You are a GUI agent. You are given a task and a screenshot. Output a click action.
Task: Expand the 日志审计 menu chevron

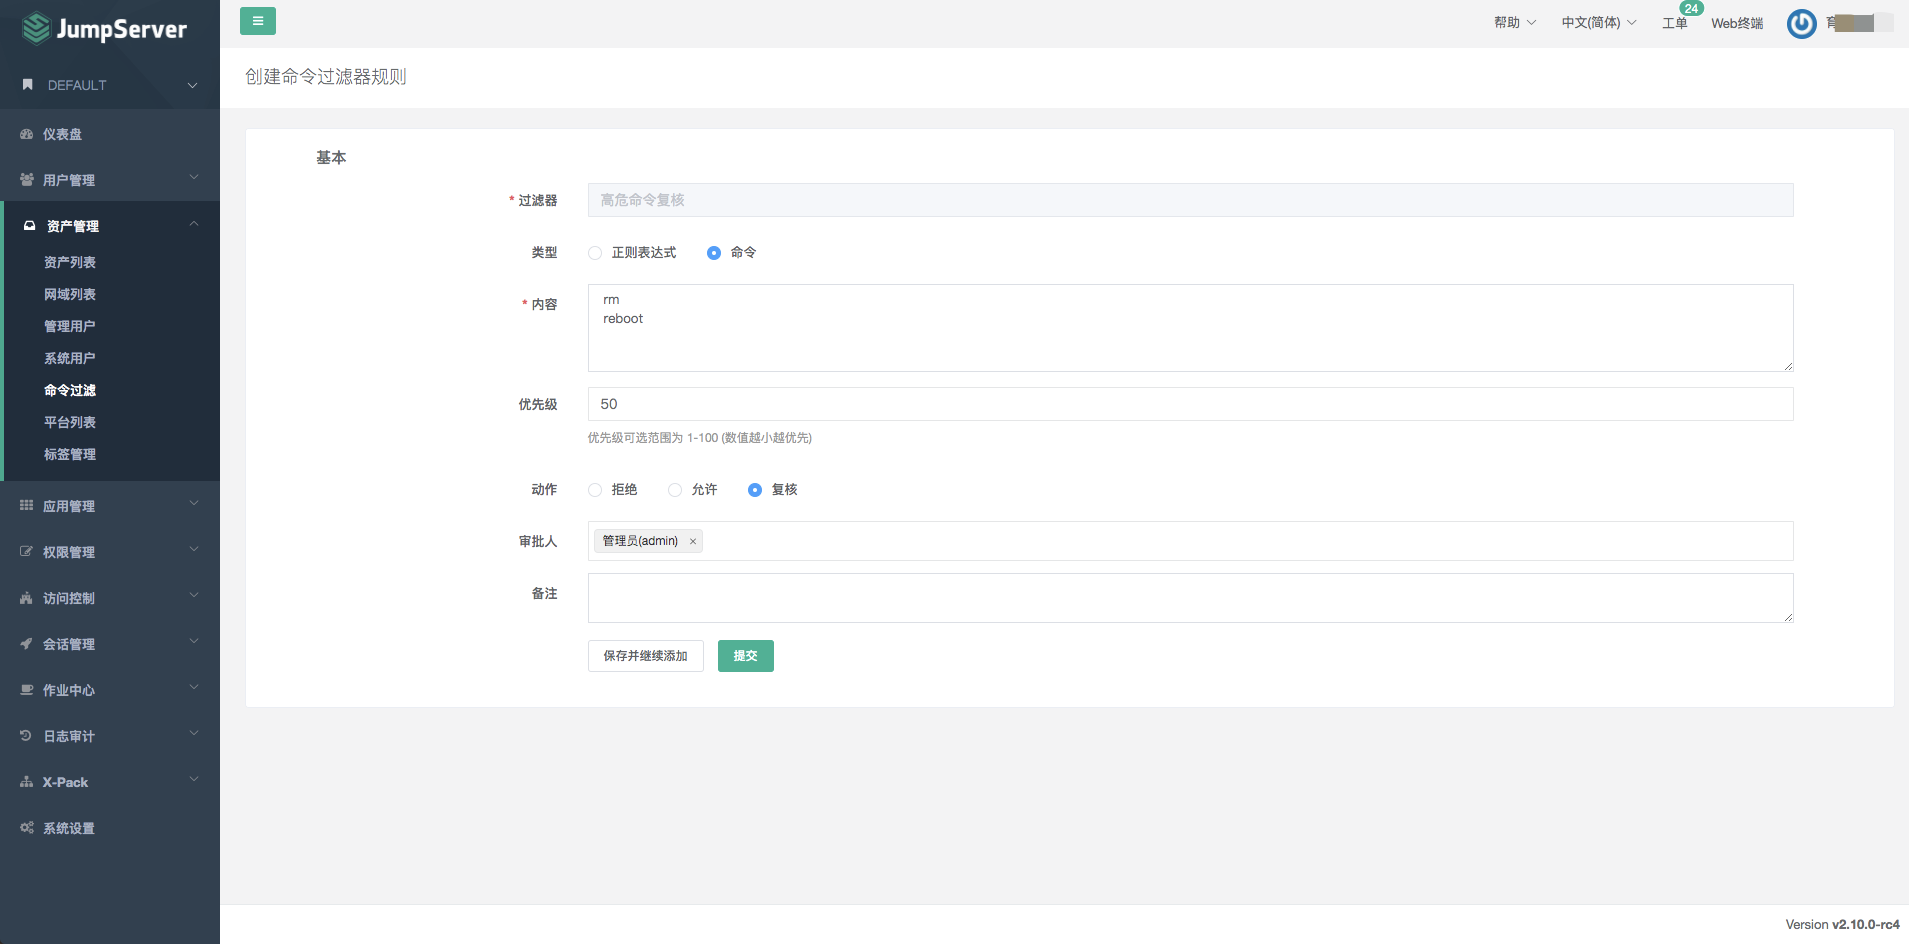point(194,734)
